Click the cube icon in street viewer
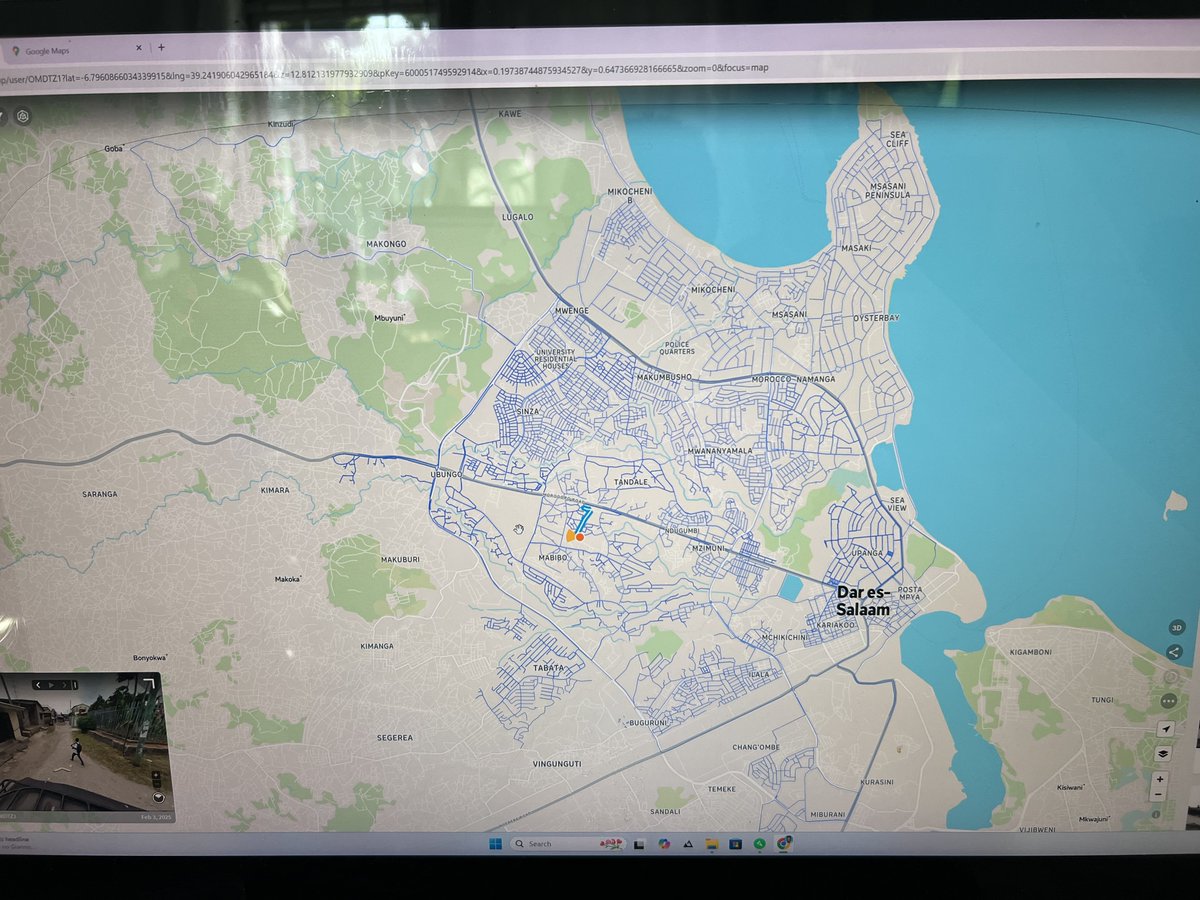 click(158, 798)
